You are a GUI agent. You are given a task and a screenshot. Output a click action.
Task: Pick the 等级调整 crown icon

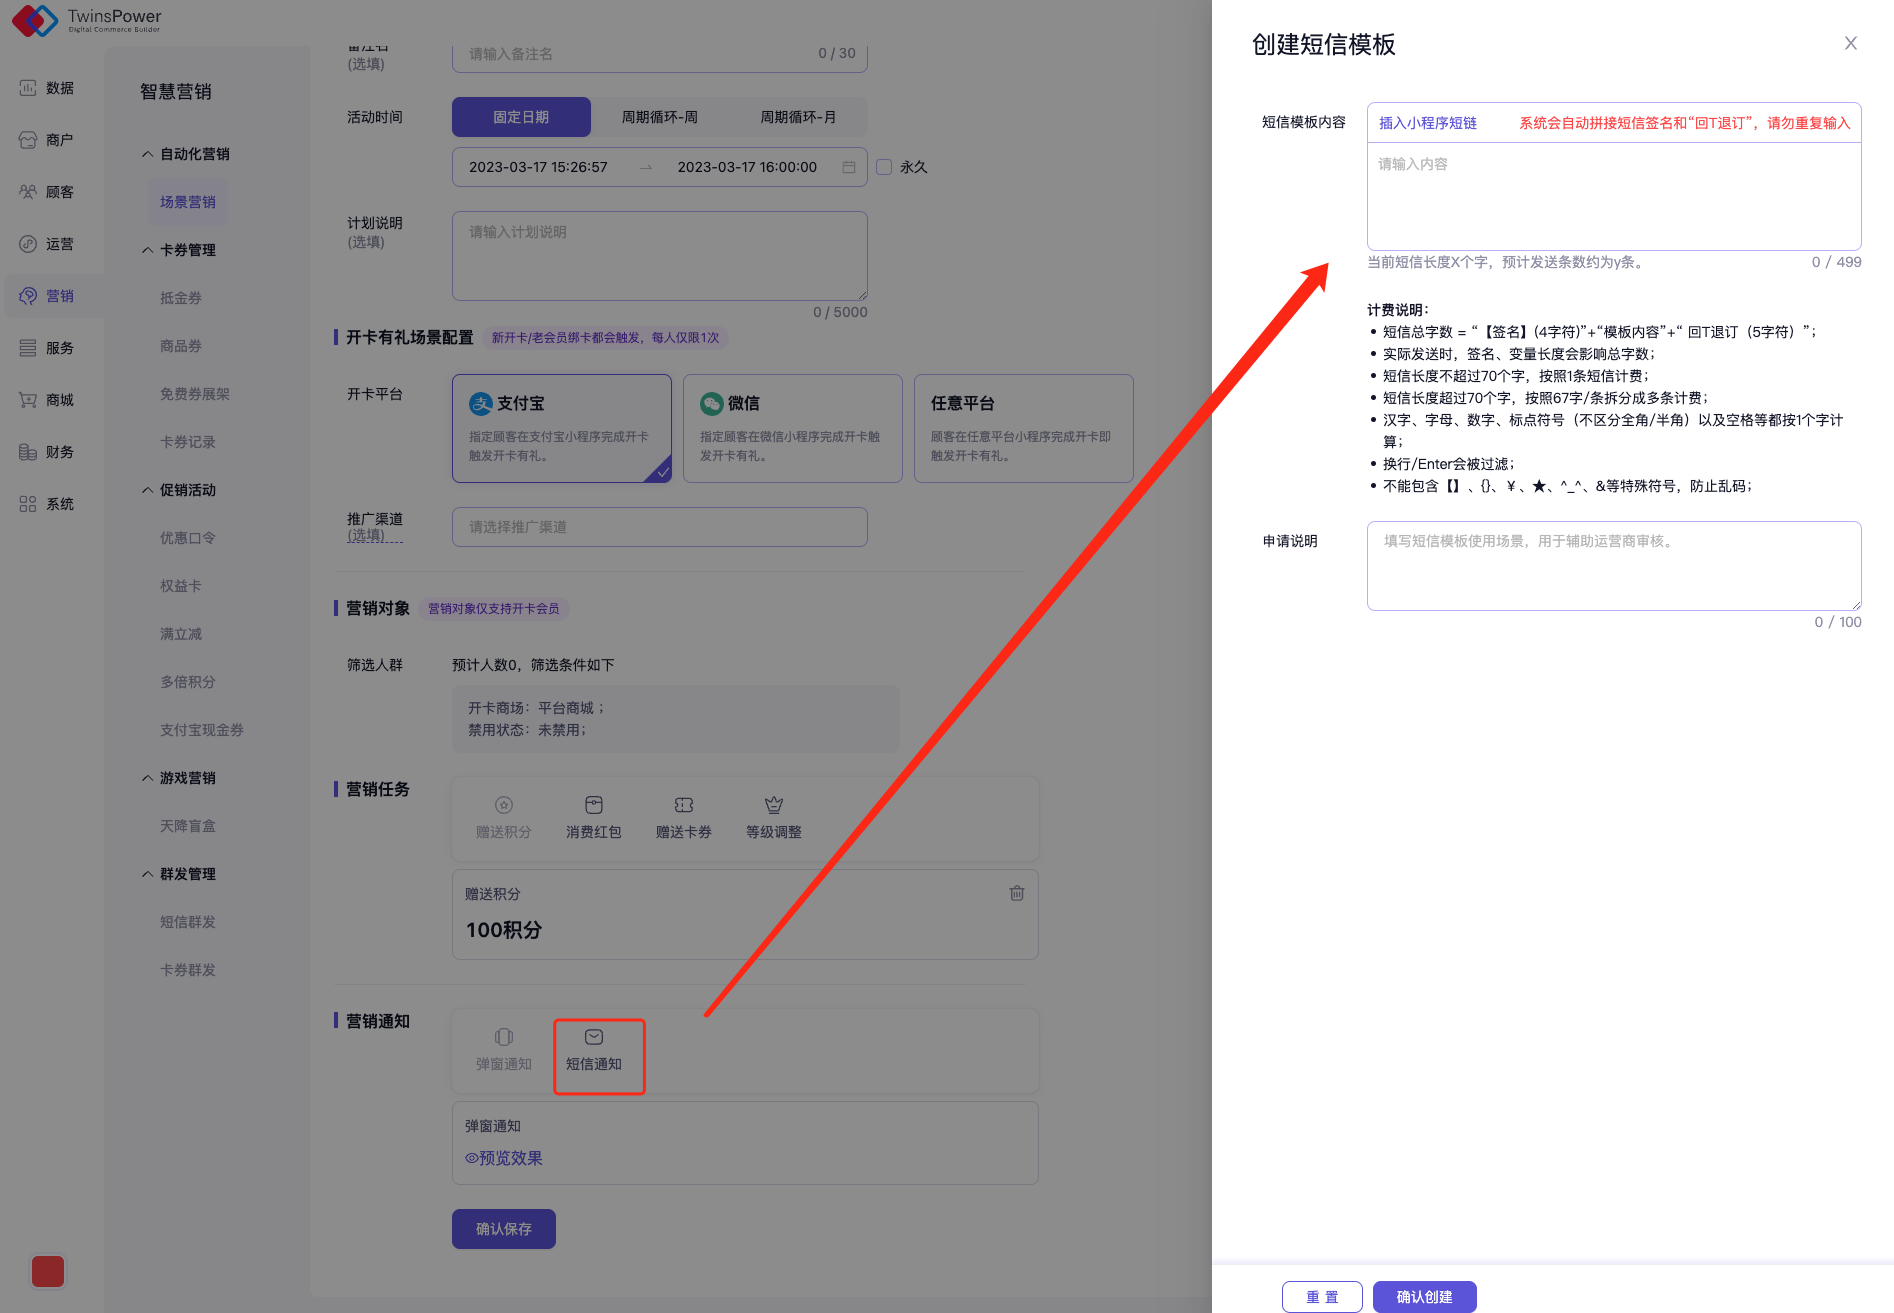(773, 805)
